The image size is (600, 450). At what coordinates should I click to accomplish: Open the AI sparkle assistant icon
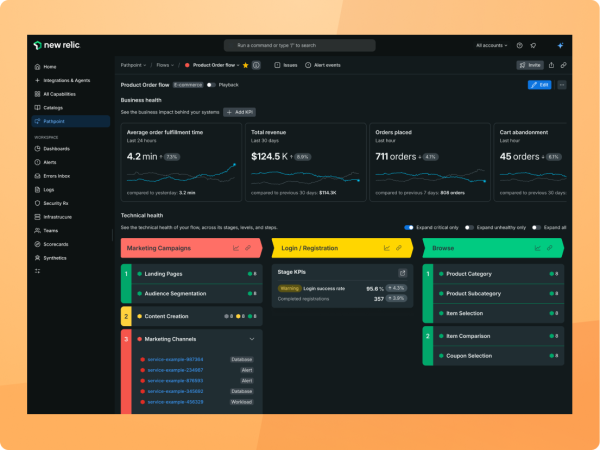click(x=560, y=46)
